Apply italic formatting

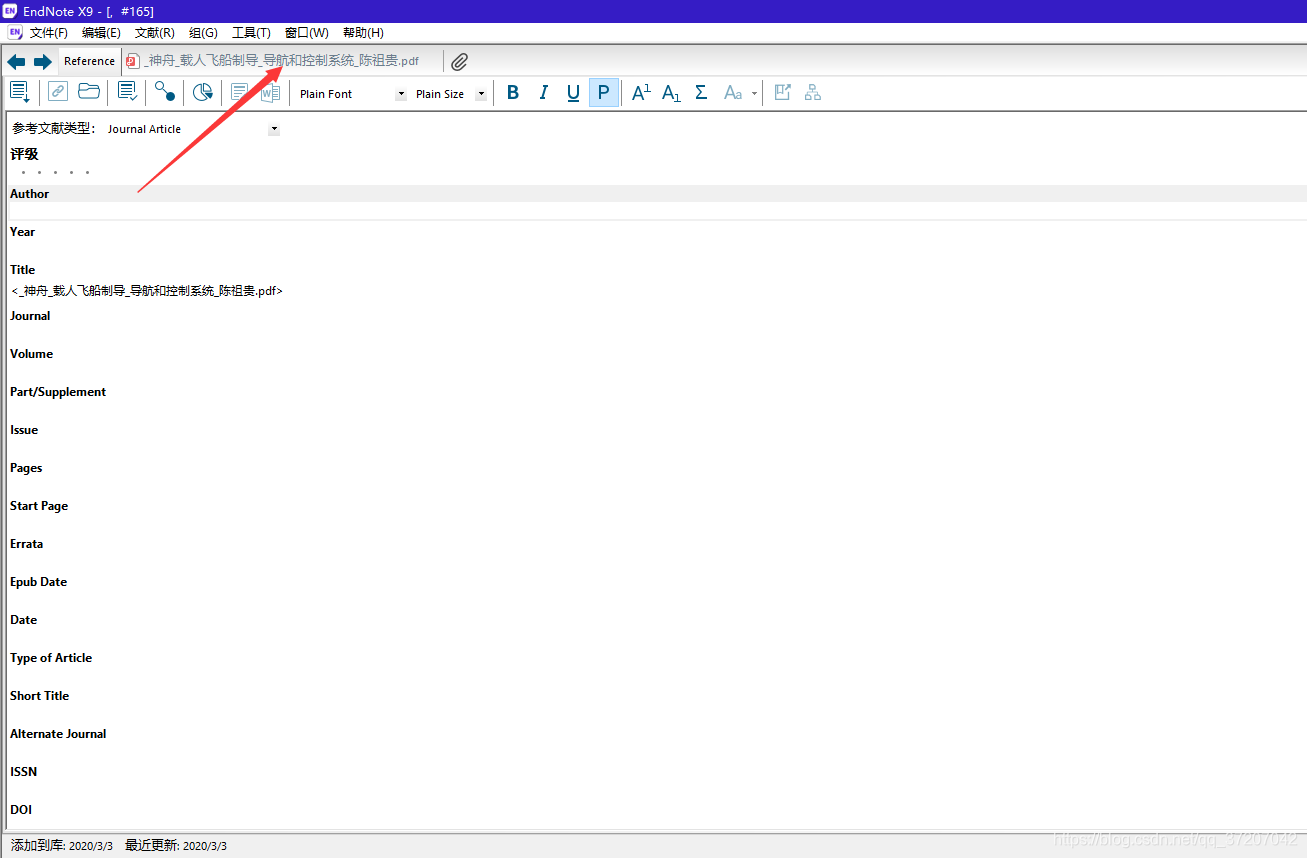pos(543,93)
